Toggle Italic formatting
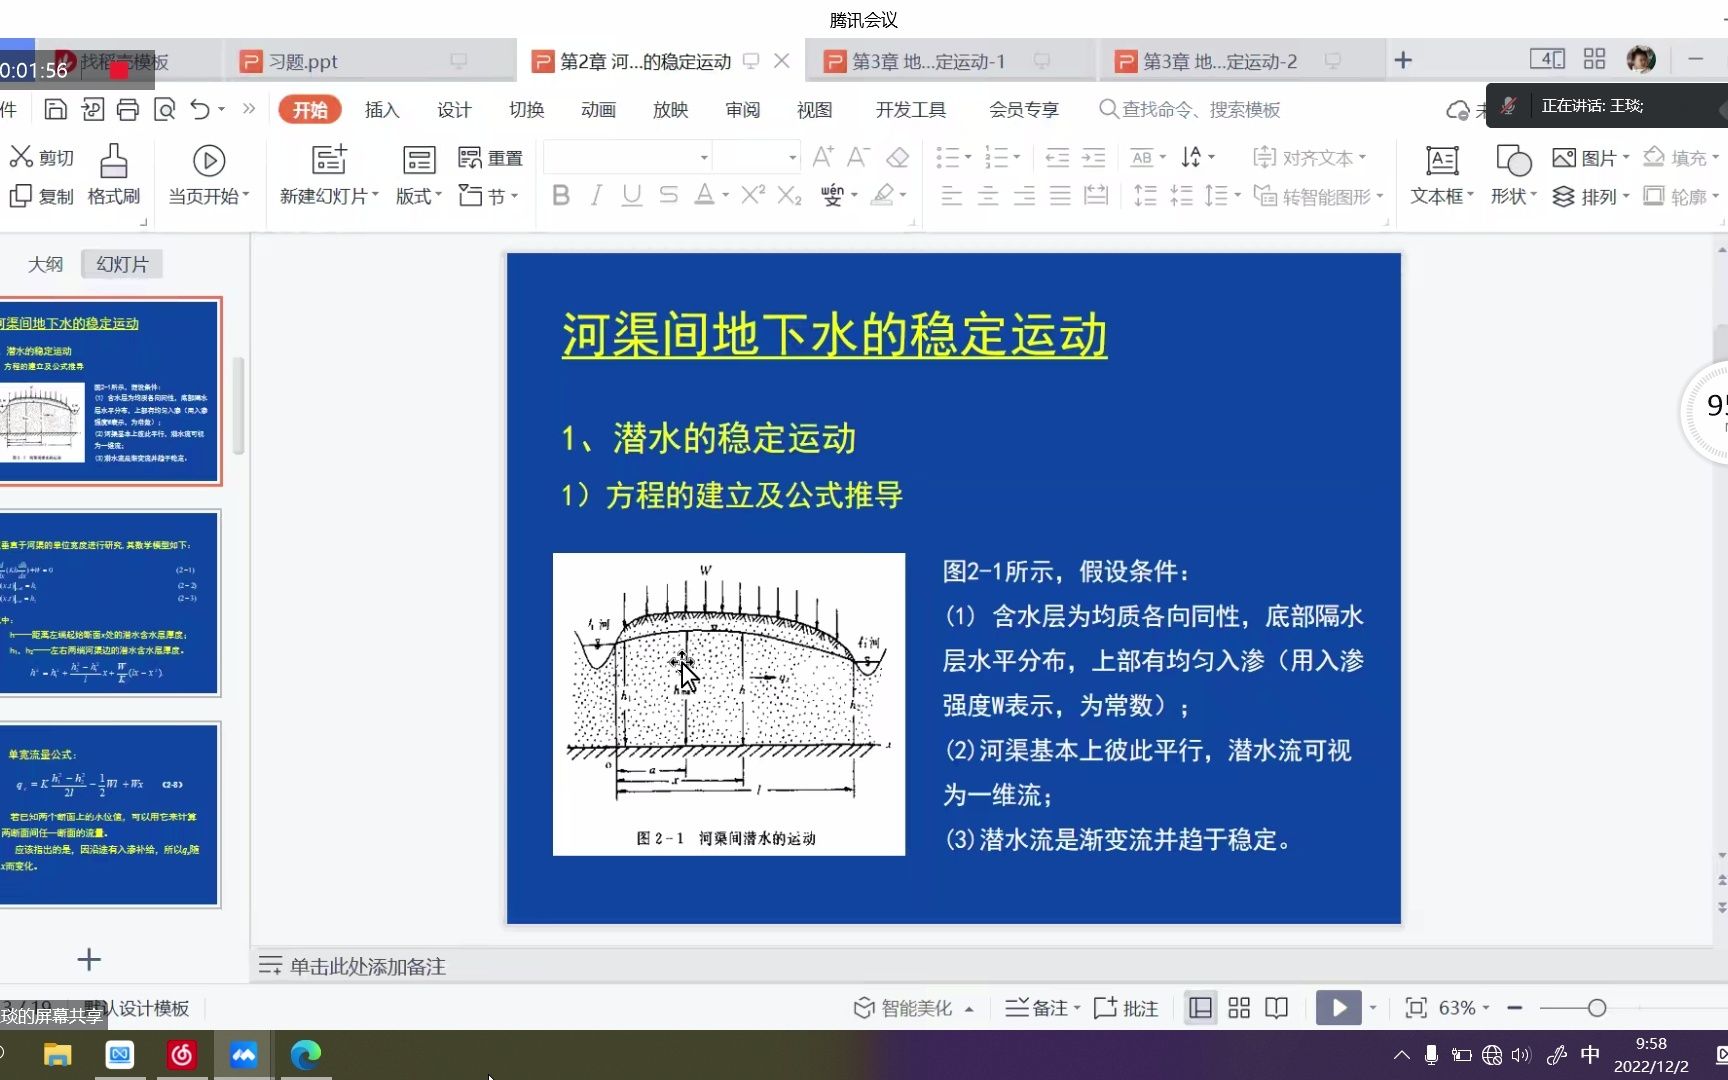The image size is (1728, 1080). pos(596,195)
